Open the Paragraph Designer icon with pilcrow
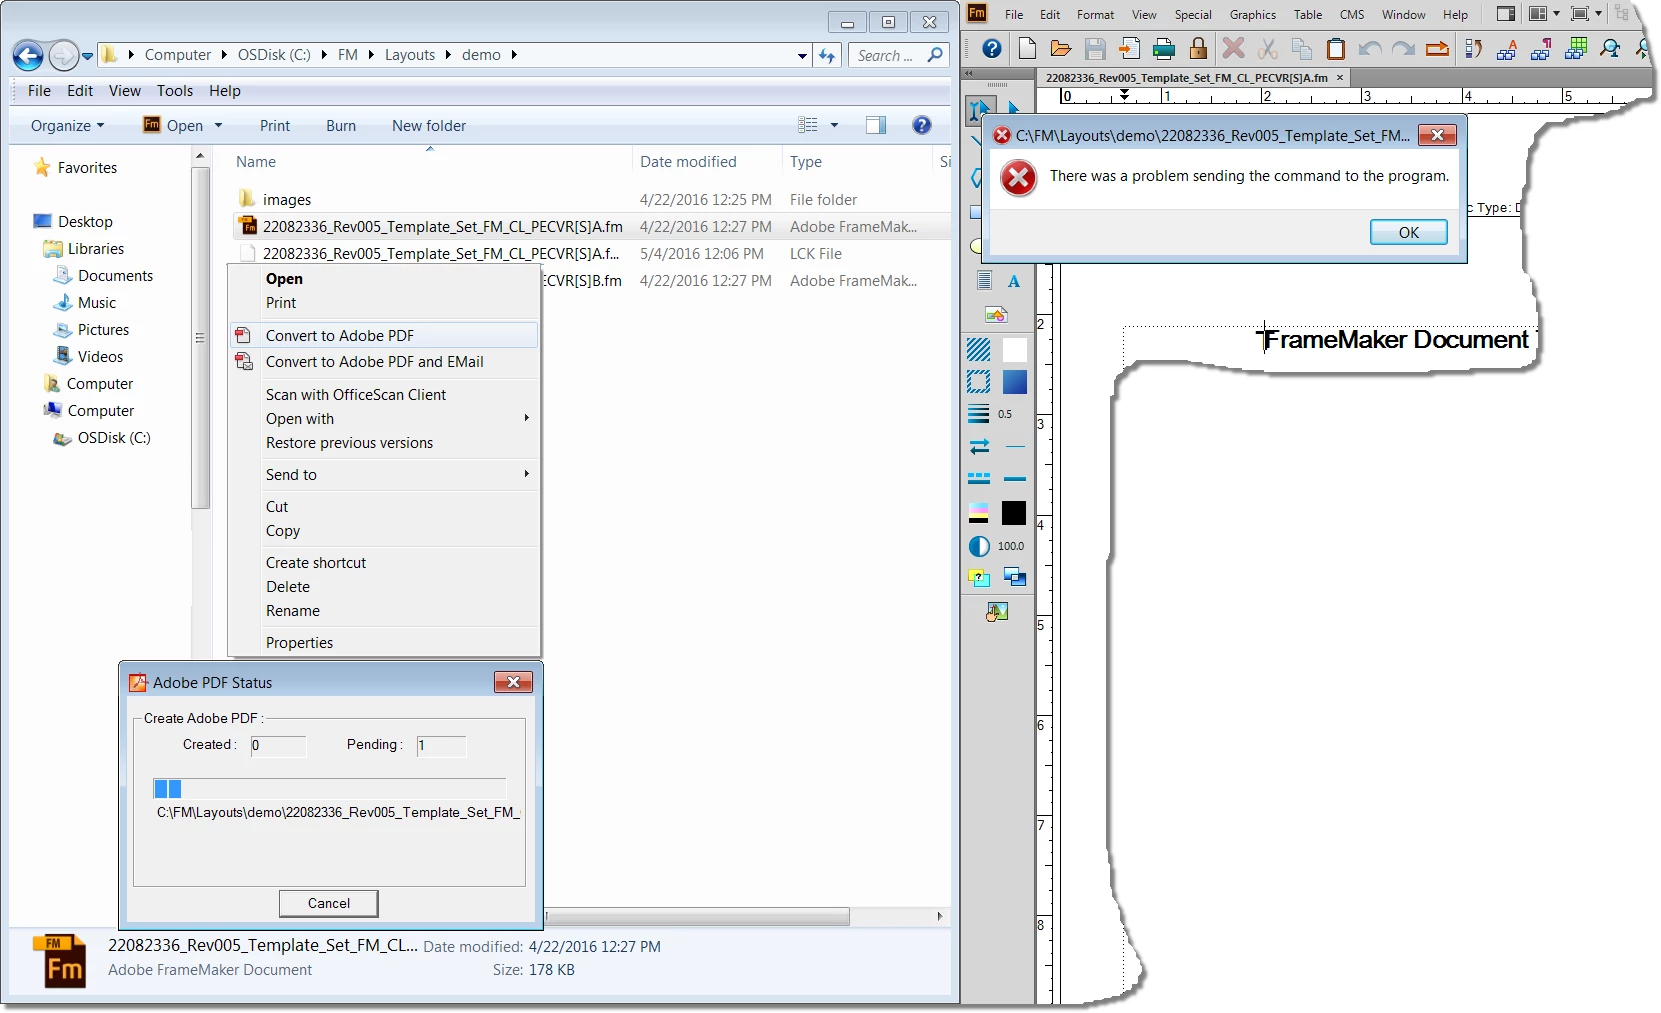 (1541, 48)
